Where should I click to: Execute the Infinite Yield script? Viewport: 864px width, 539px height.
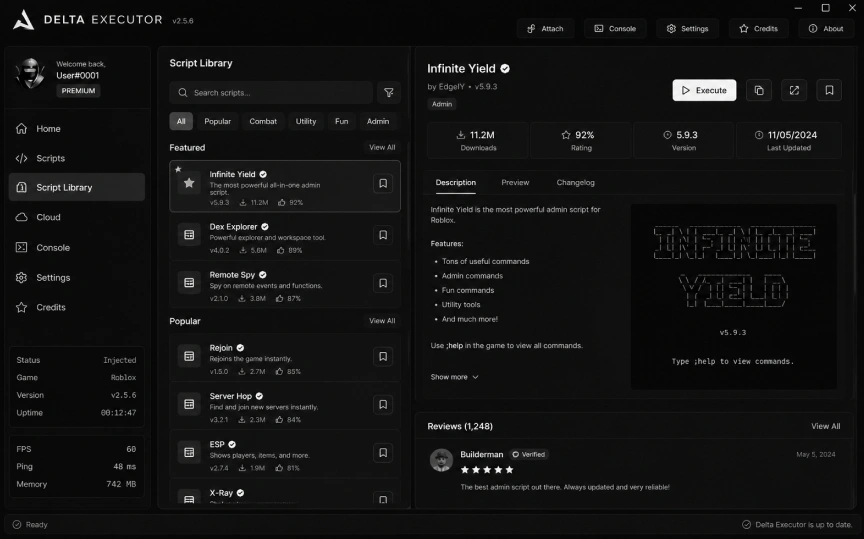click(704, 90)
